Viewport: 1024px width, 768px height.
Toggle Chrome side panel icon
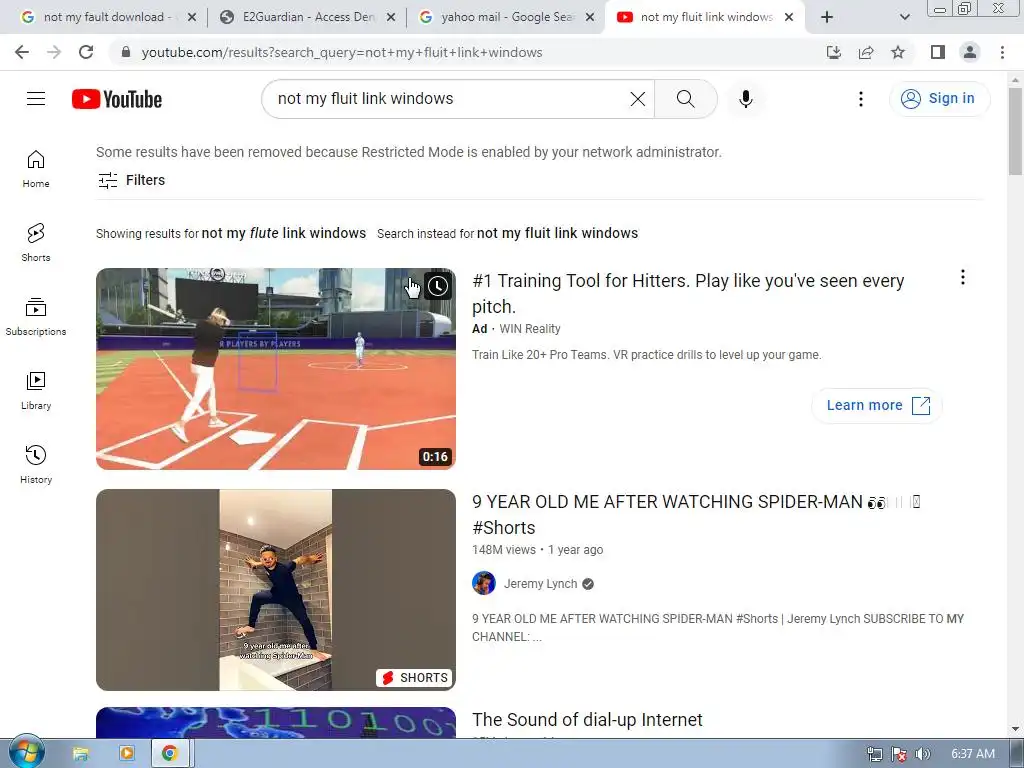938,52
